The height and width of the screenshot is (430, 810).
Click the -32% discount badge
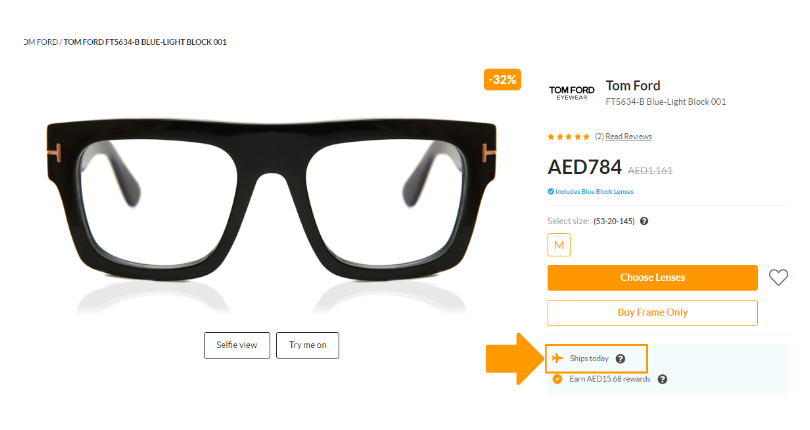tap(502, 80)
